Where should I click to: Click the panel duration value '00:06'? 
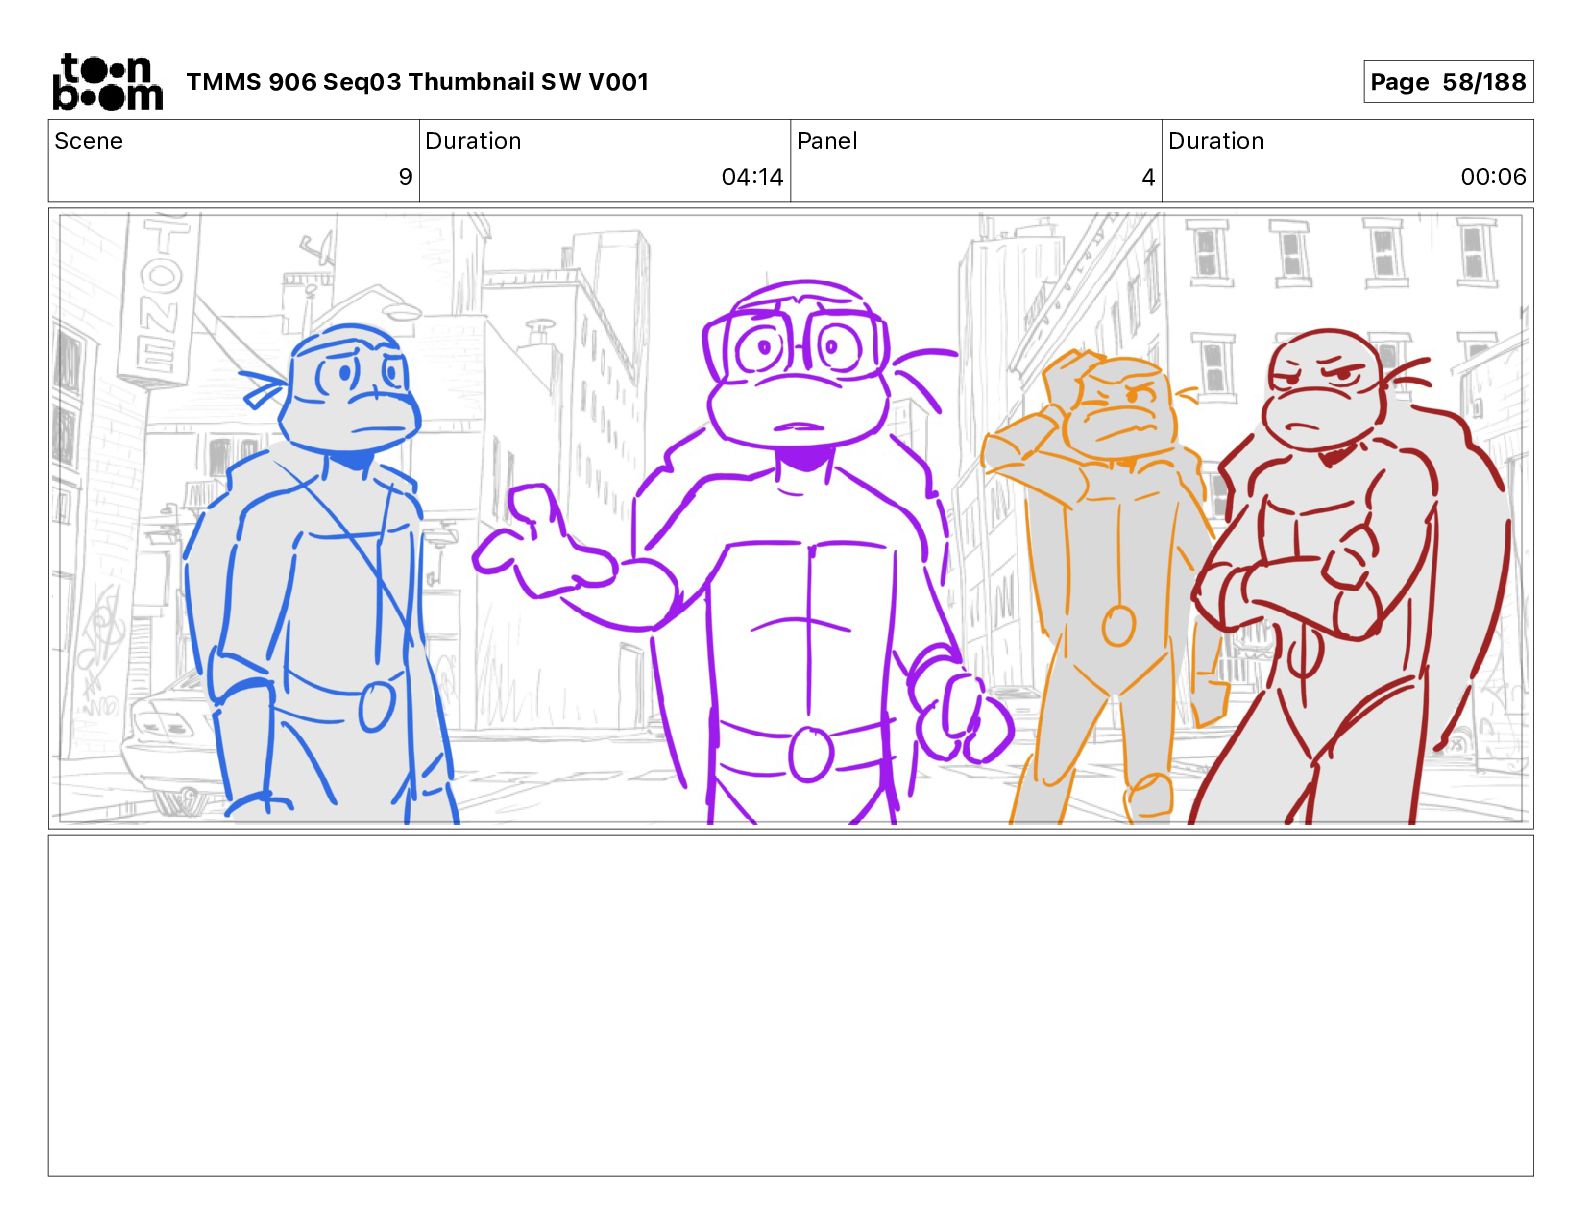click(x=1493, y=177)
